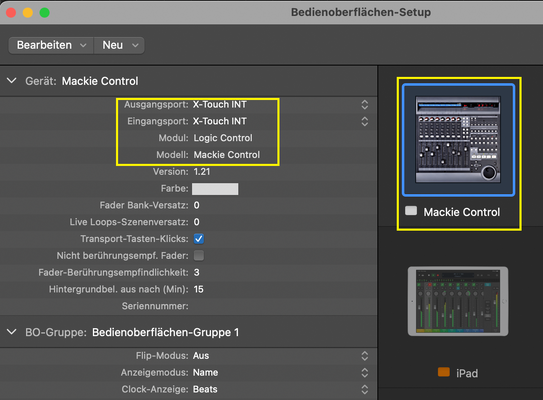Click the Version value 1.21
Image resolution: width=543 pixels, height=400 pixels.
(202, 172)
